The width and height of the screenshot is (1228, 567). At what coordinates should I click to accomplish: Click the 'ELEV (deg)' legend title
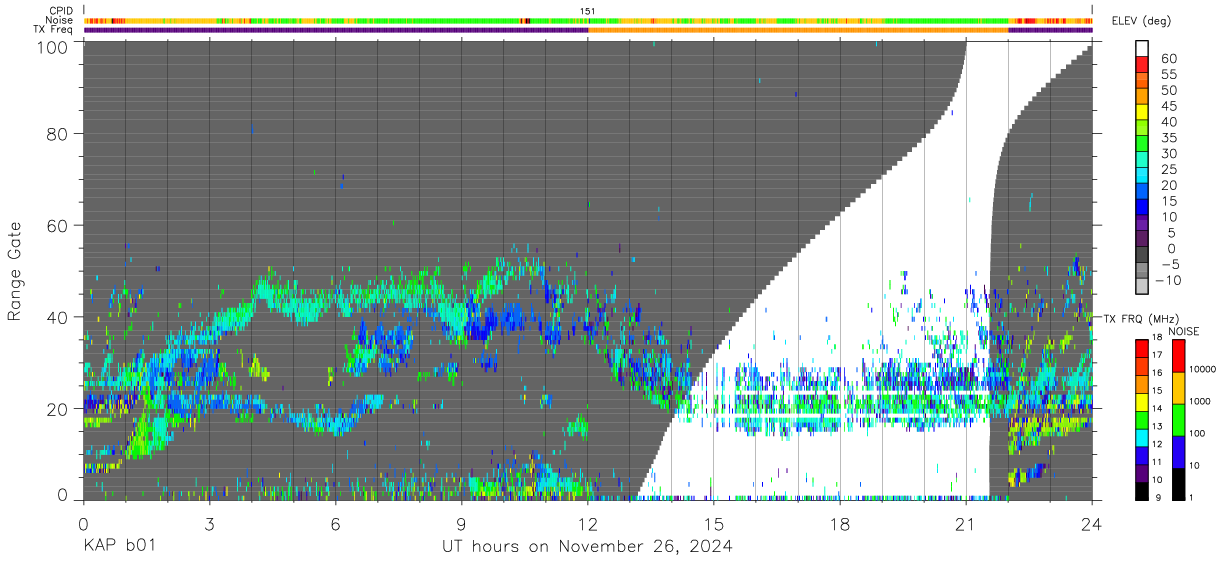[x=1141, y=20]
